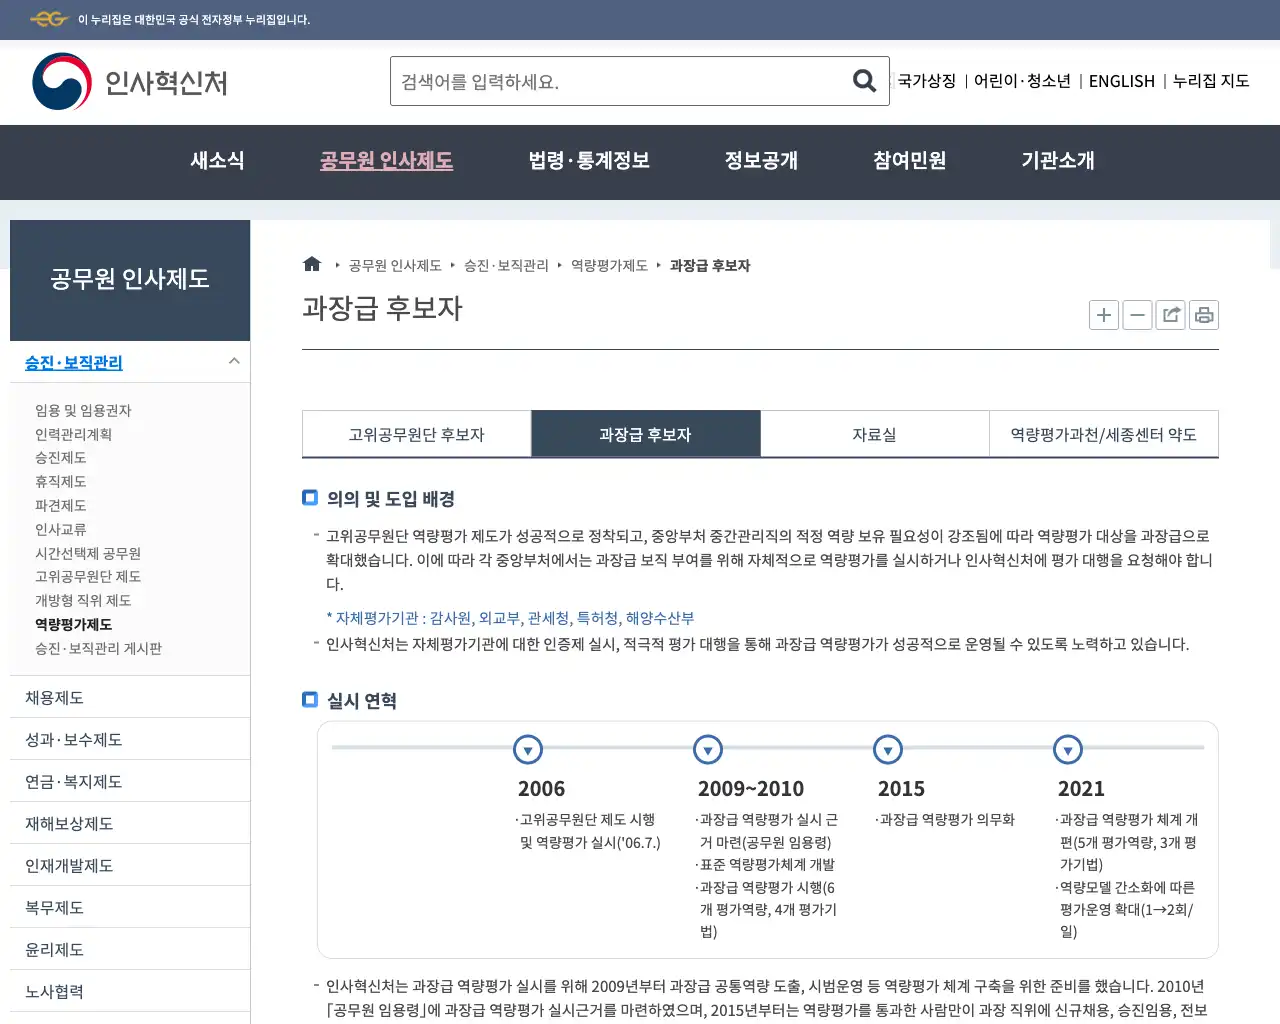This screenshot has width=1280, height=1024.
Task: Decrease font size with minus button
Action: pos(1137,315)
